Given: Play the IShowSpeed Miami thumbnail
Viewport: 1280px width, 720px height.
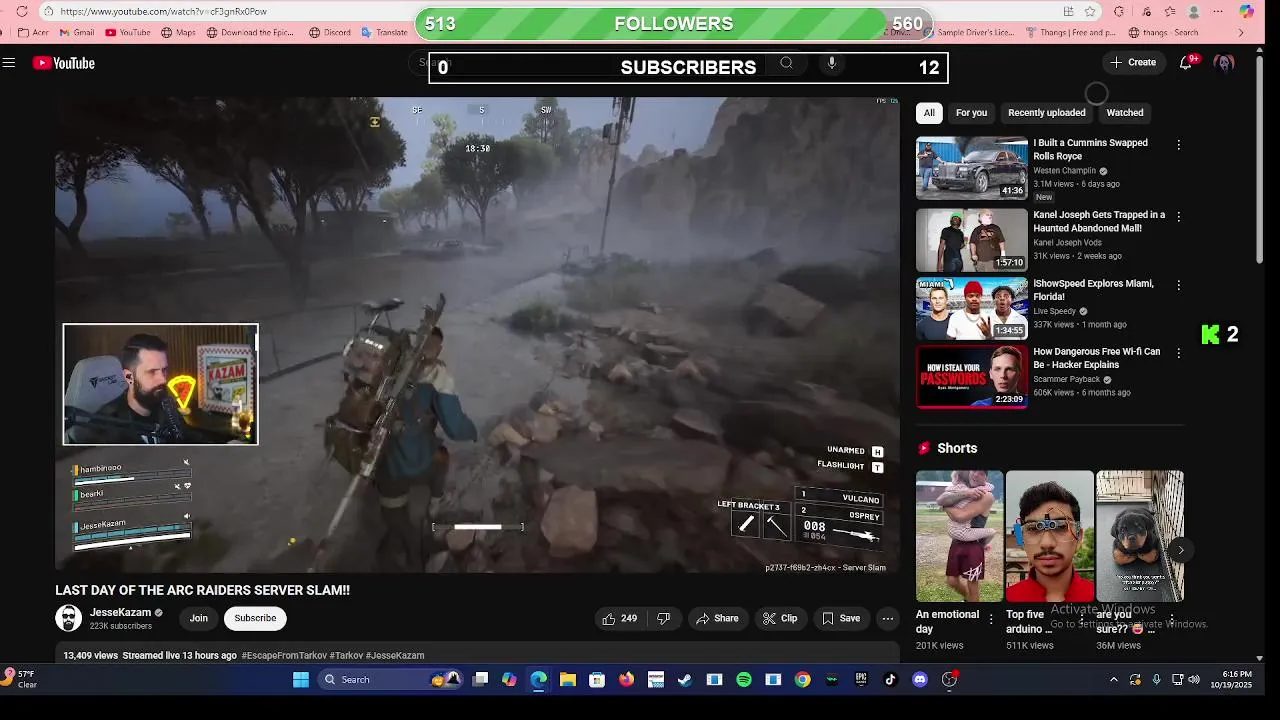Looking at the screenshot, I should coord(972,308).
